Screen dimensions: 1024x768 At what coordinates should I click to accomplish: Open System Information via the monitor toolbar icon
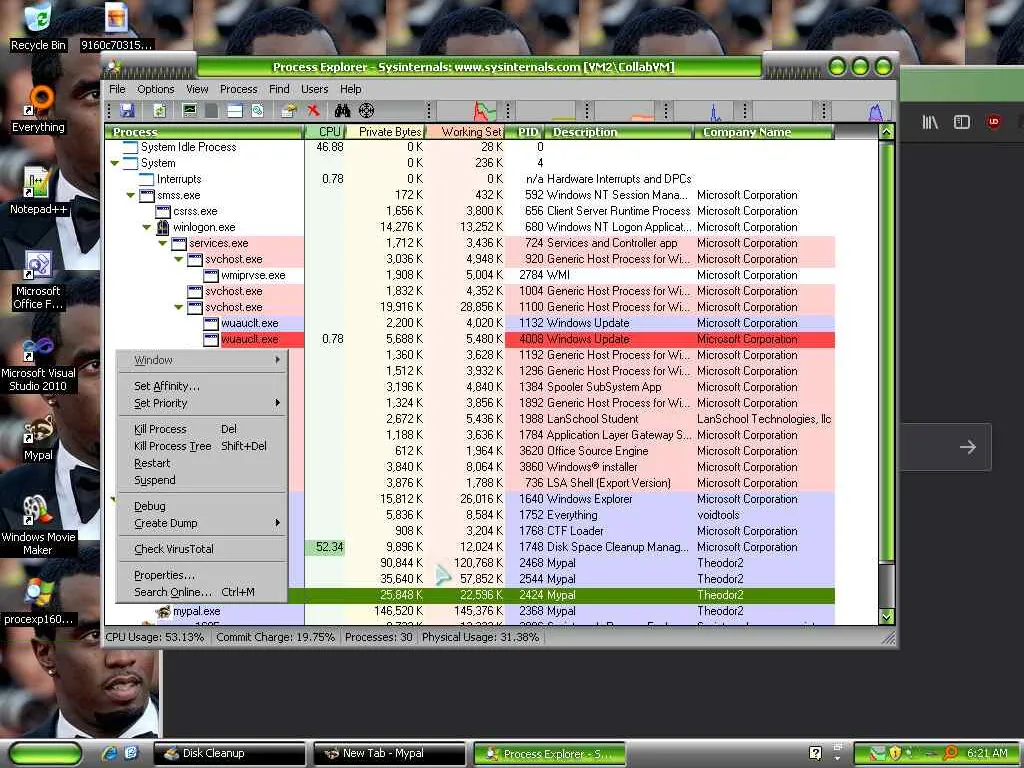pos(189,110)
